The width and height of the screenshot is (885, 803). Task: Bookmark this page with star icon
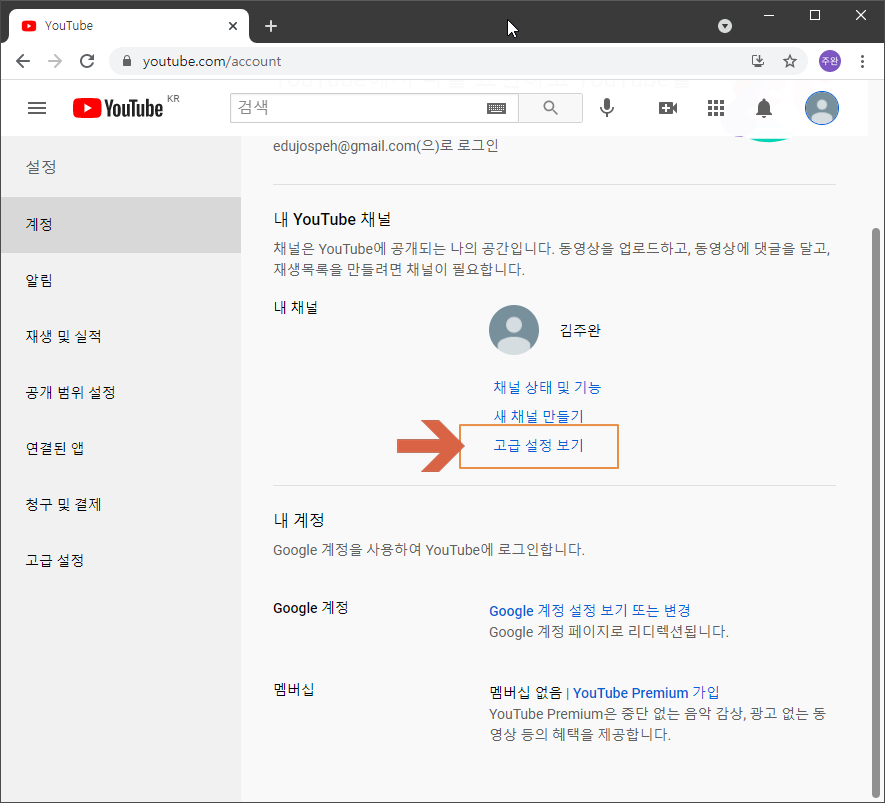point(790,61)
